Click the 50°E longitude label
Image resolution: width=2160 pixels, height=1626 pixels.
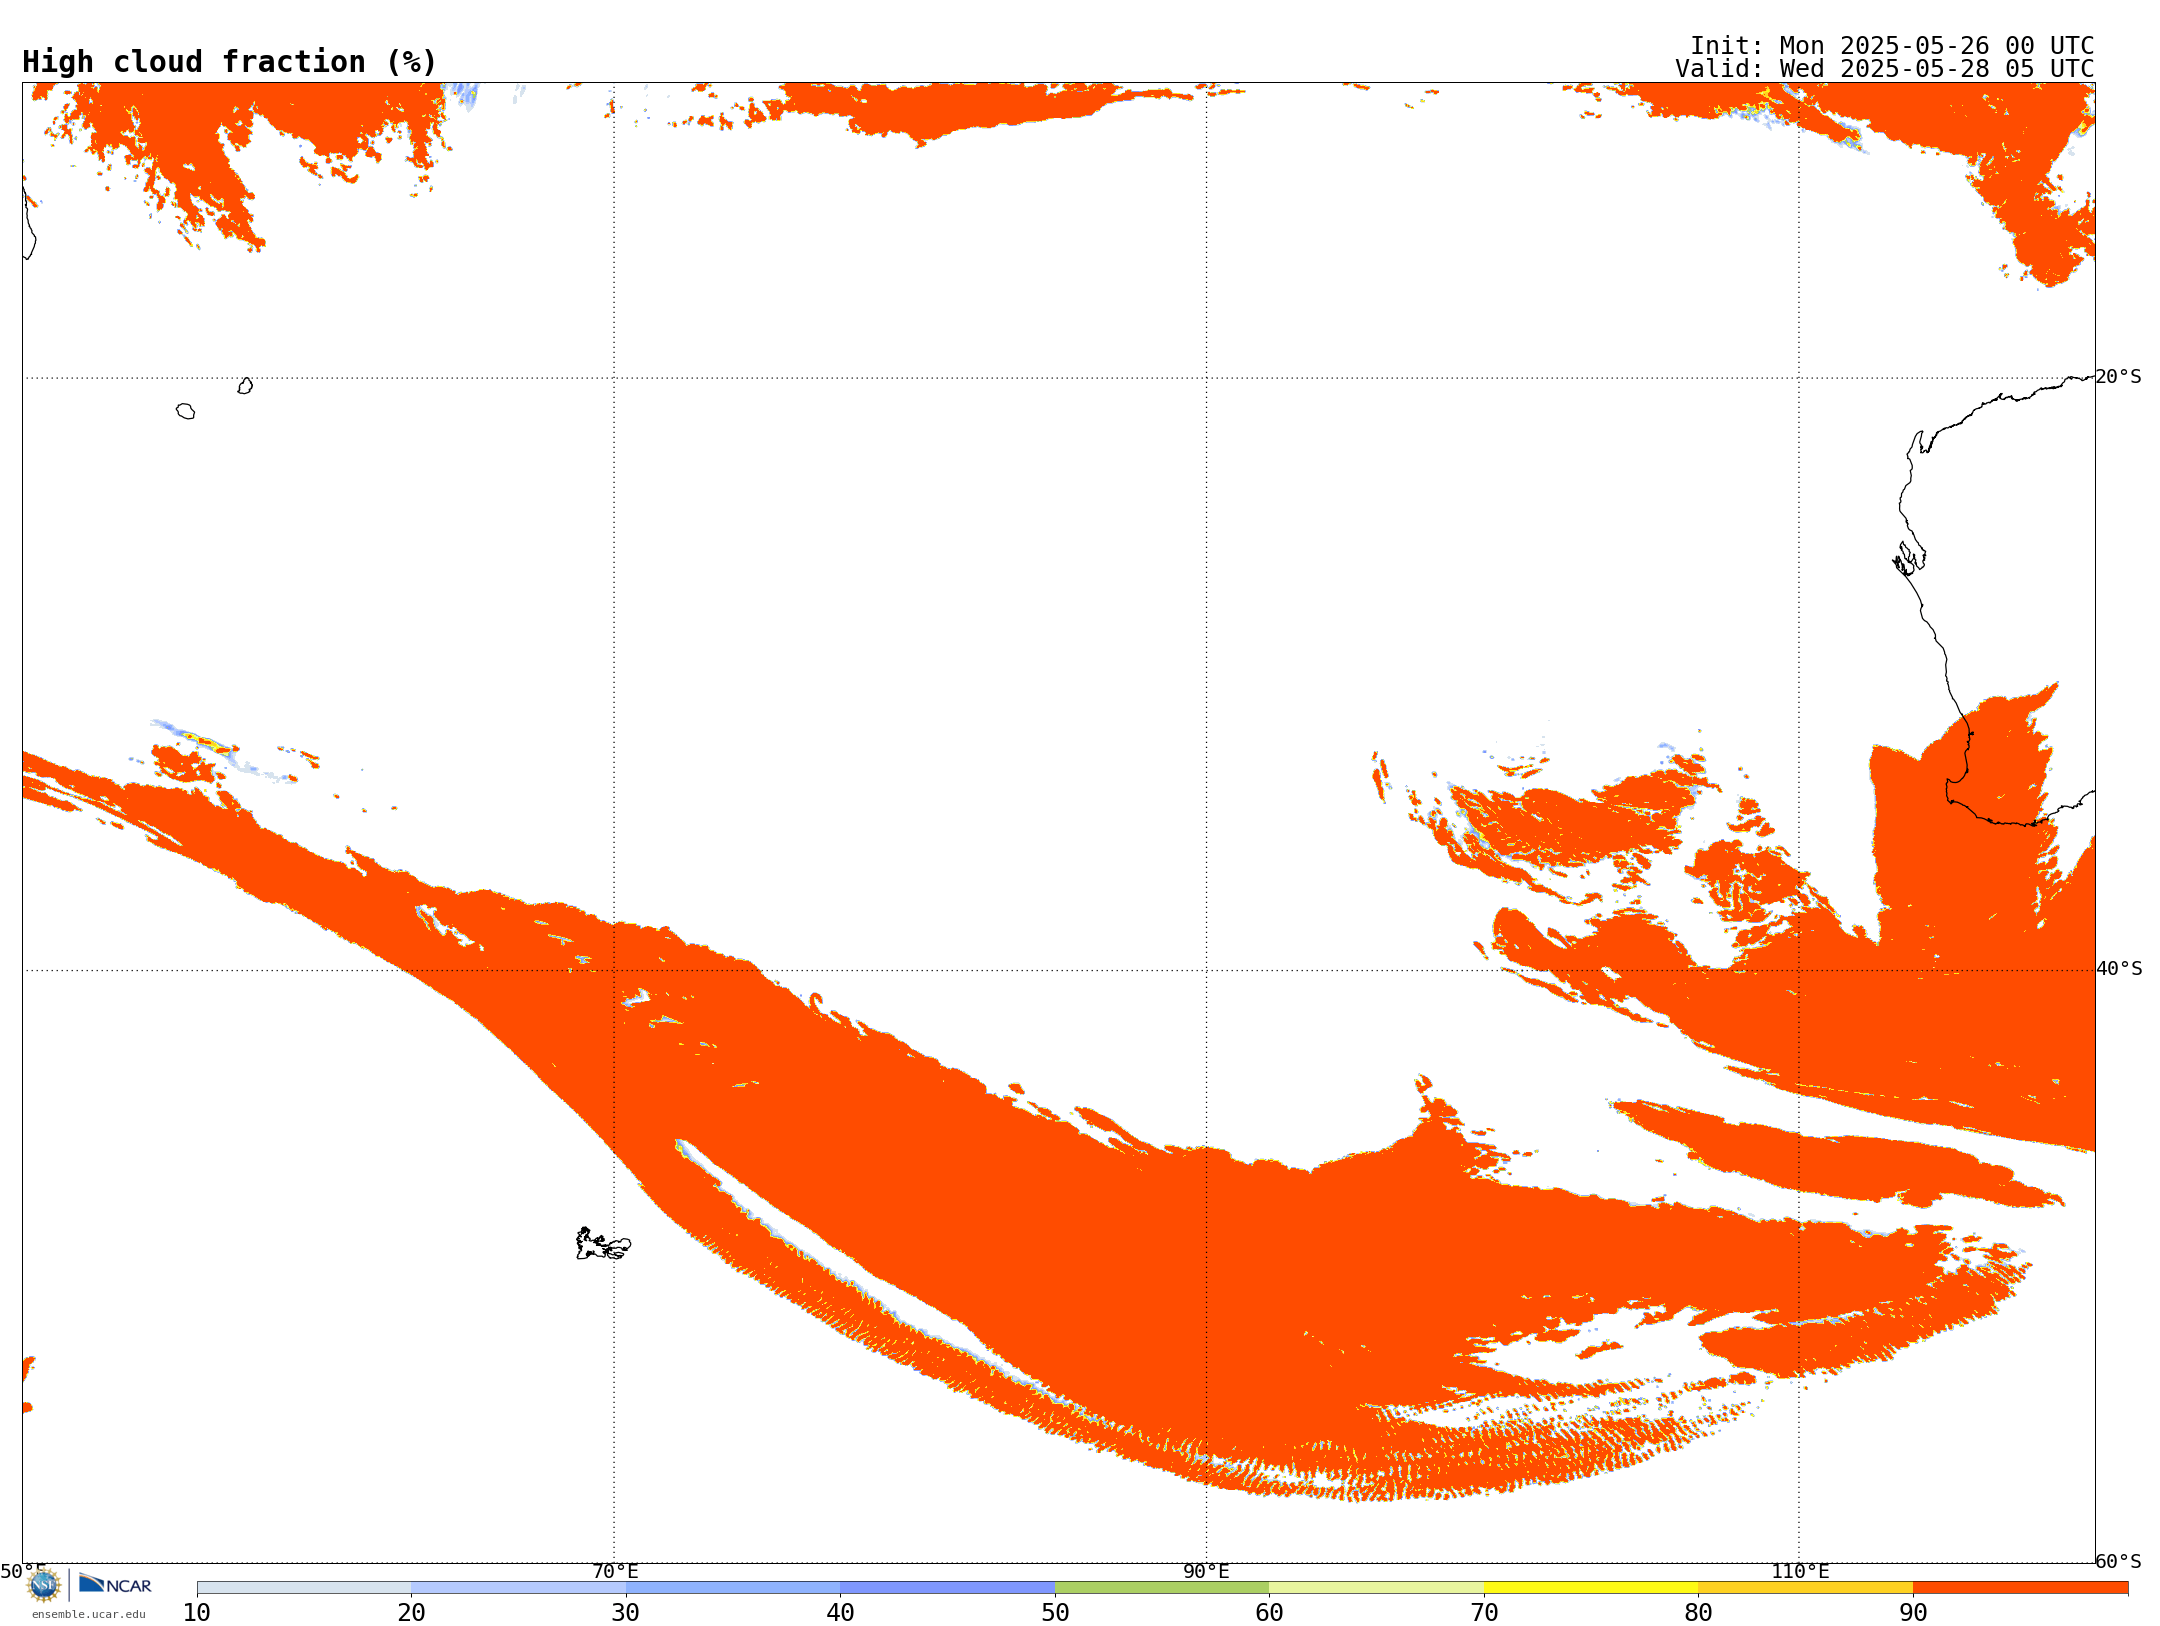(23, 1571)
